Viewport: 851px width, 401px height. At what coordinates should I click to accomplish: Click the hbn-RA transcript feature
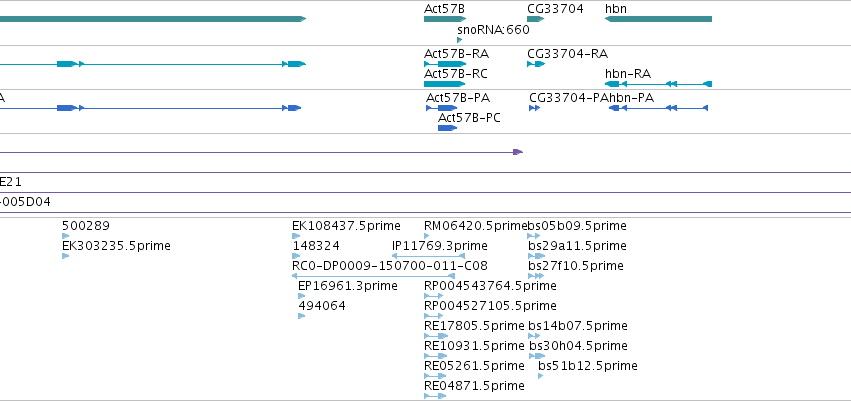point(658,84)
